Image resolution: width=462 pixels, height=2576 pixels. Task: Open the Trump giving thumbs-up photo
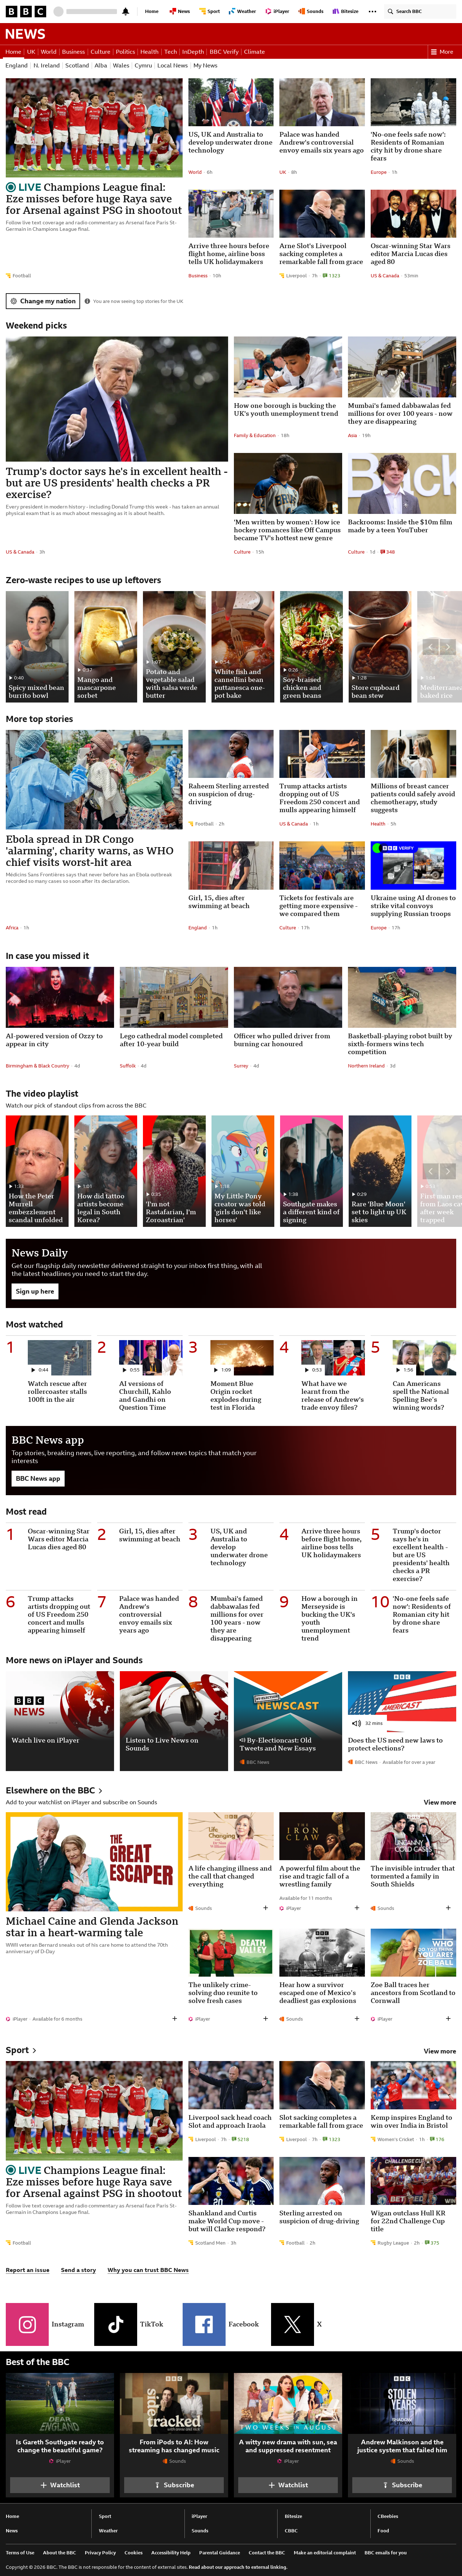pos(117,399)
